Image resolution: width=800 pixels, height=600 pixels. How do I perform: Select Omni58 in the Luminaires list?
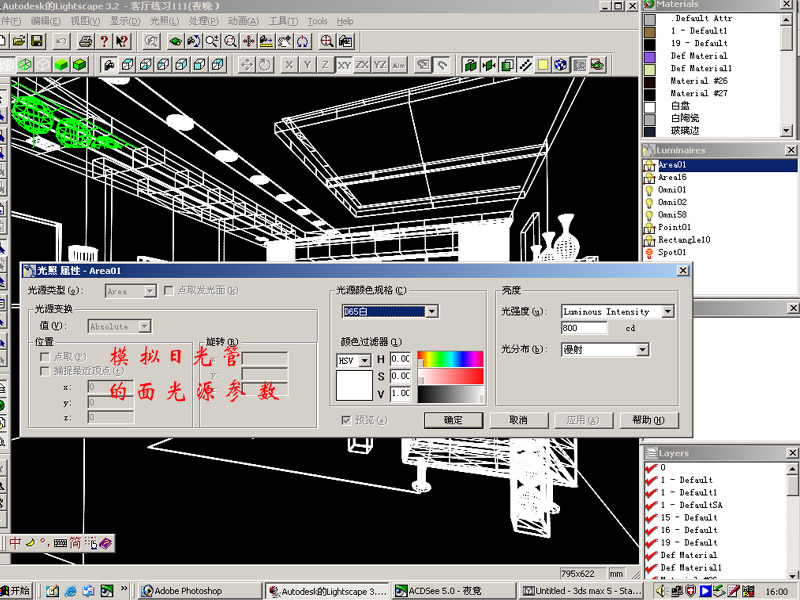pos(672,215)
